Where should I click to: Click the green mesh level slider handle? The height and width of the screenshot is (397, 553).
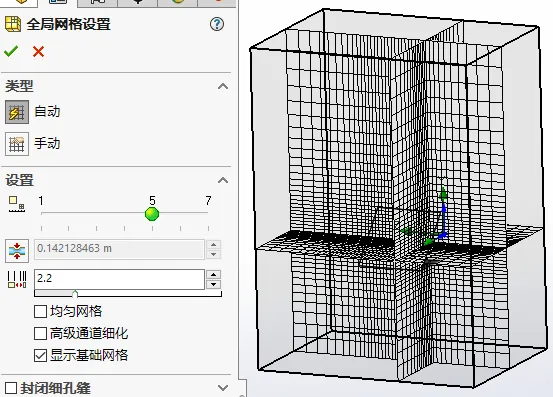click(x=152, y=214)
